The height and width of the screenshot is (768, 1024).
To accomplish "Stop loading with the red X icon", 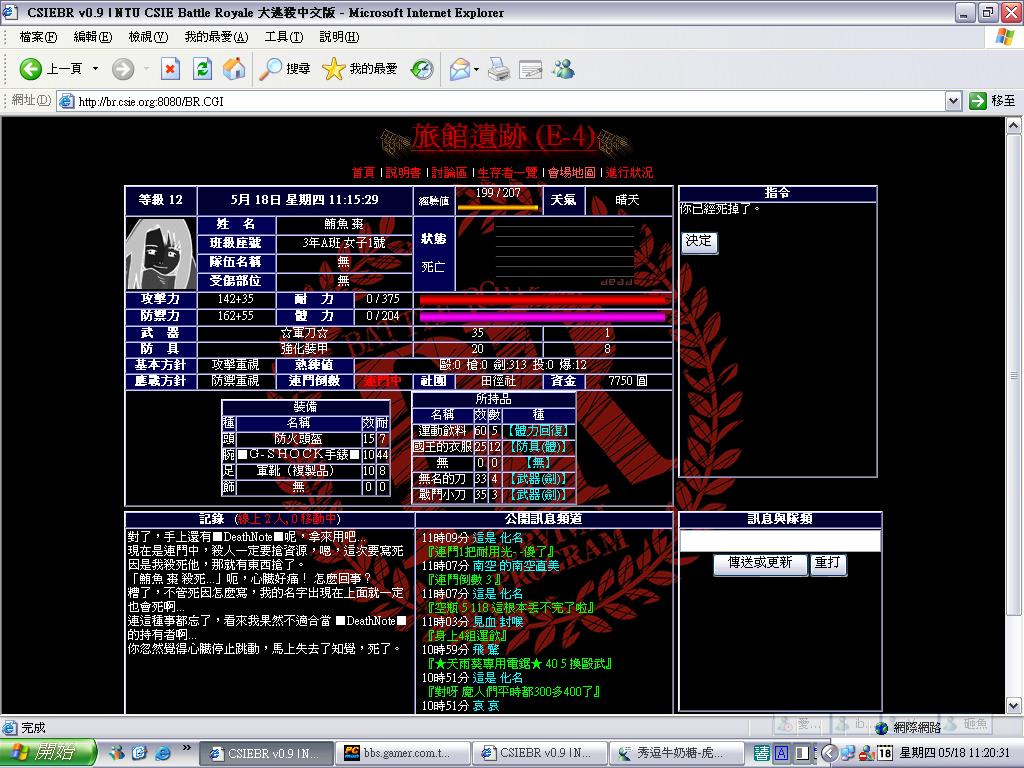I will [x=170, y=69].
